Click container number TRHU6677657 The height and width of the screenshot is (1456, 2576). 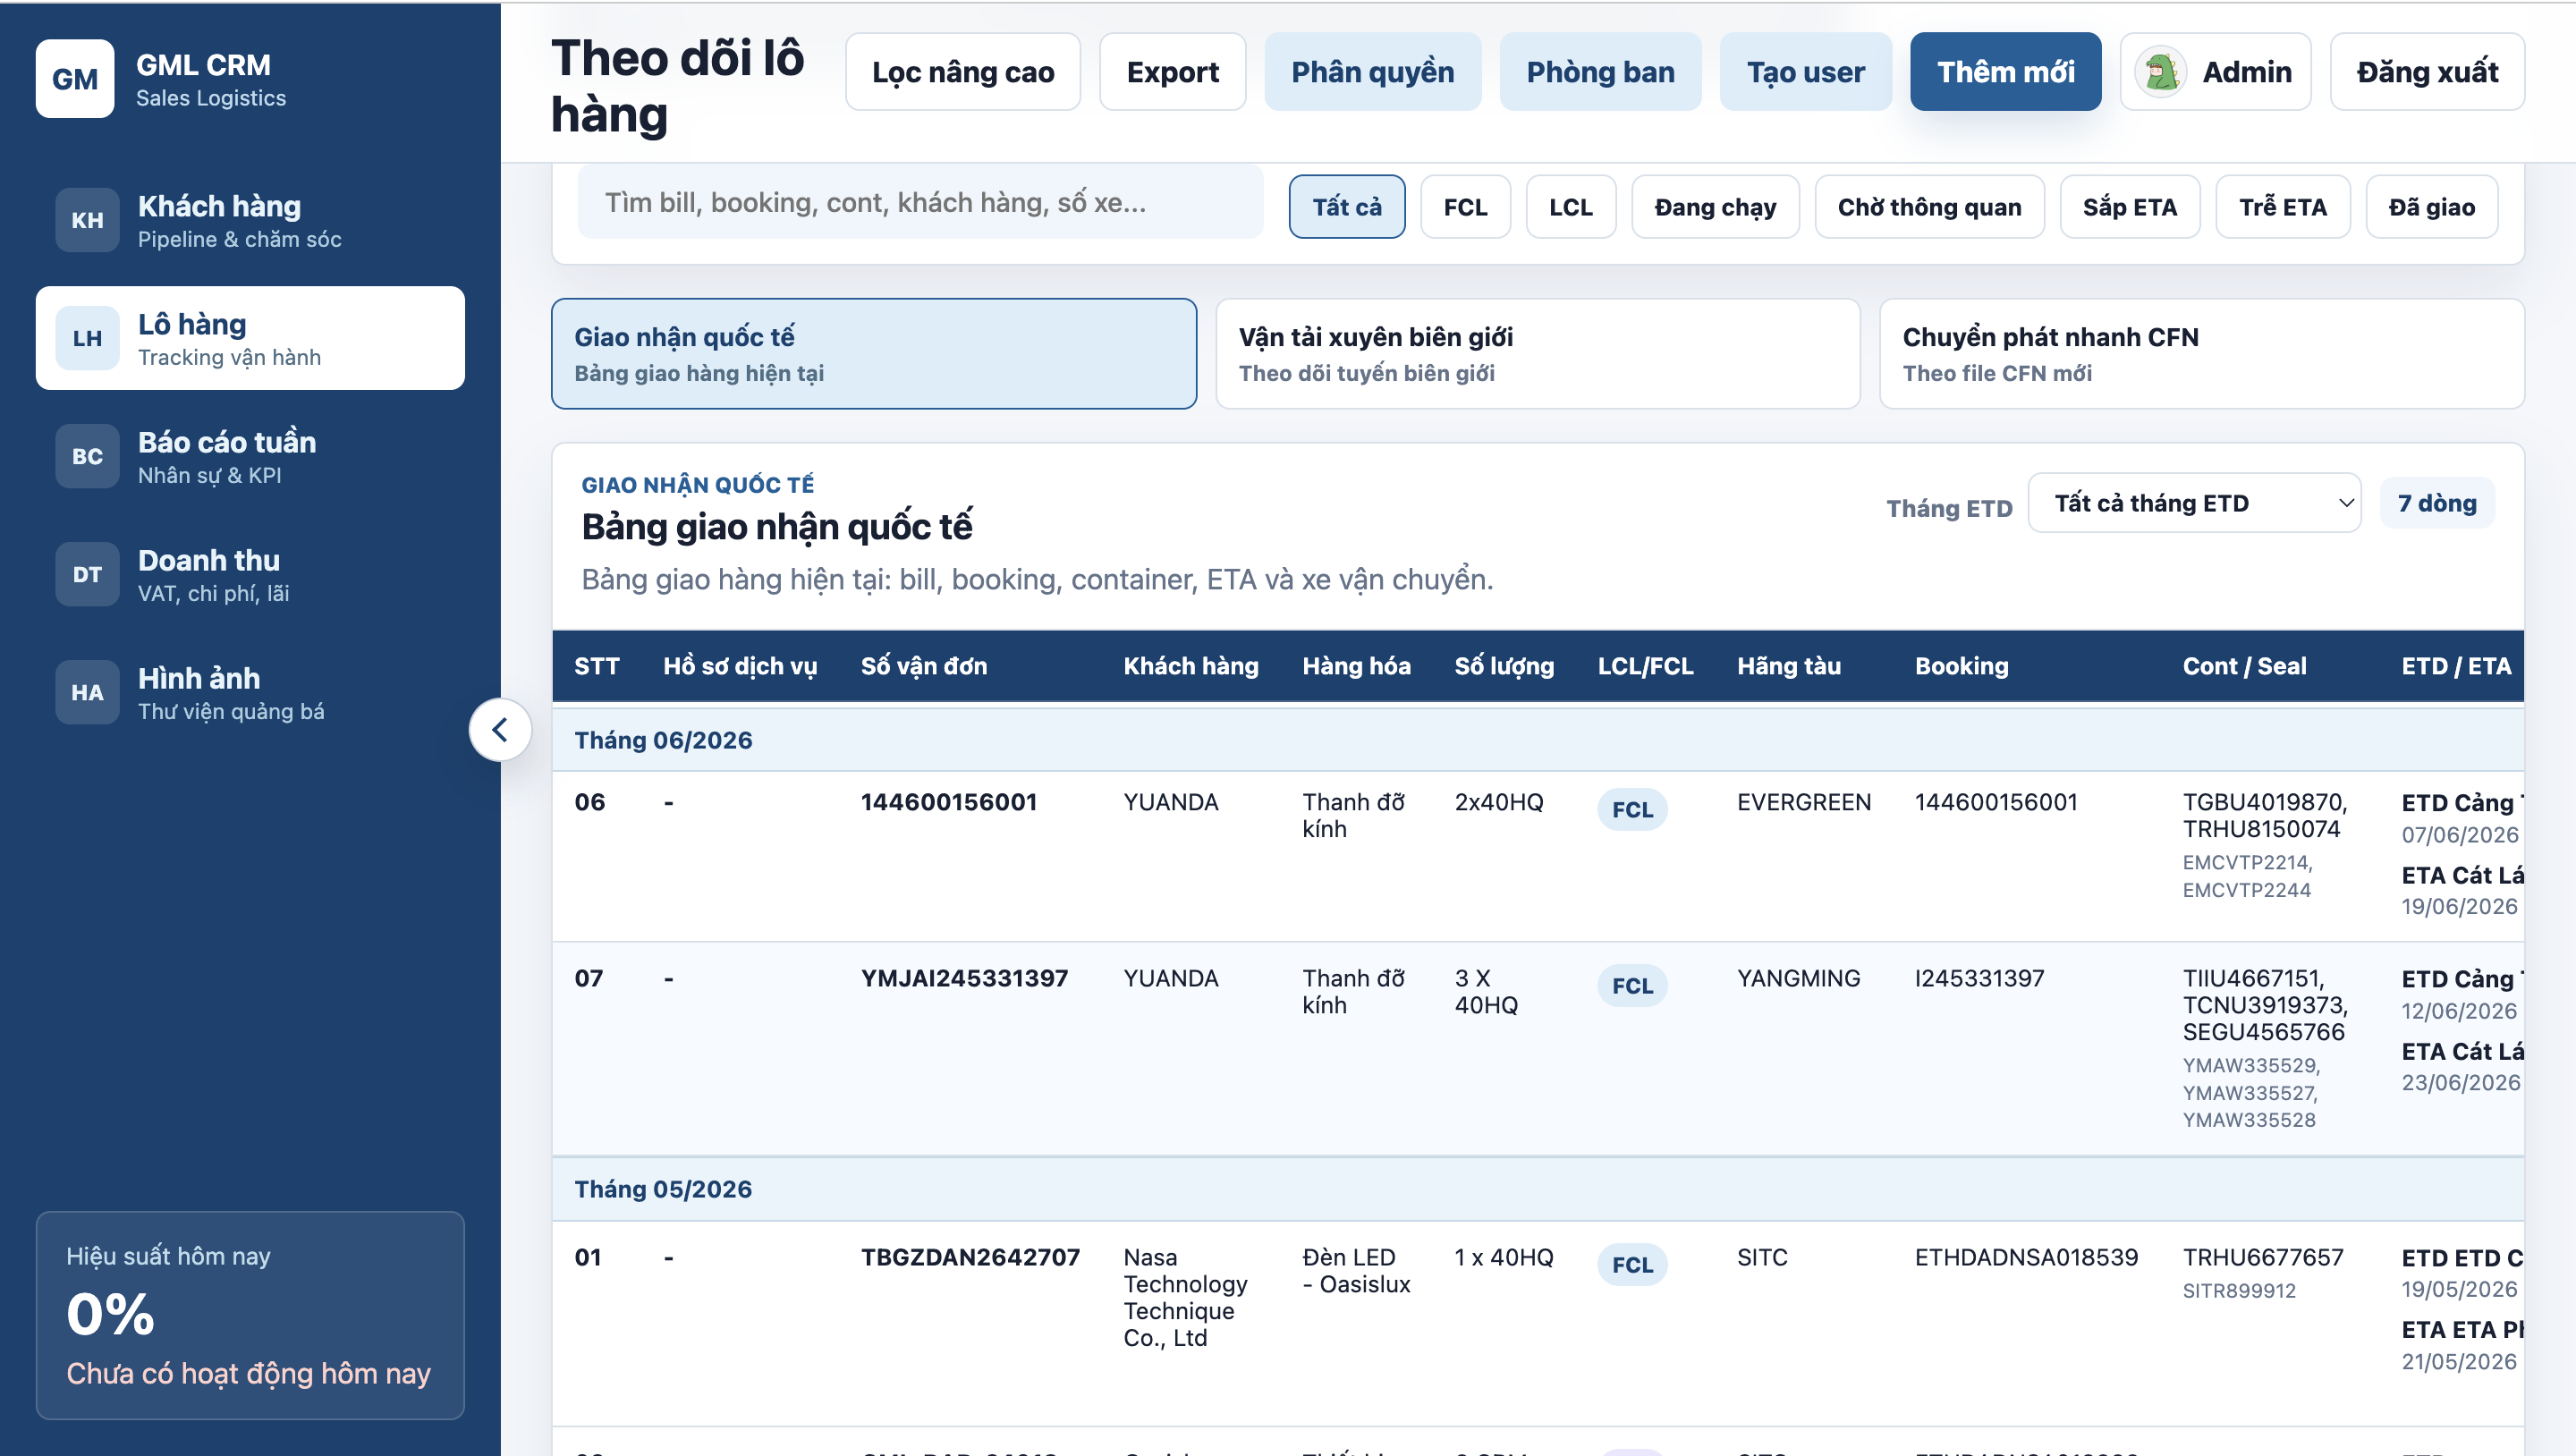[x=2262, y=1257]
